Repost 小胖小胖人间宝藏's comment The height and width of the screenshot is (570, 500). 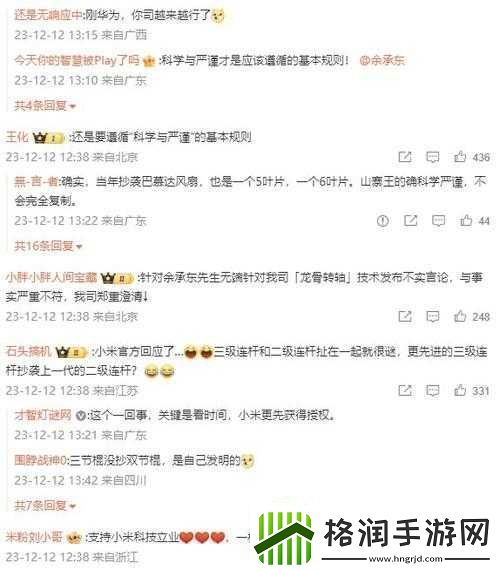click(x=405, y=316)
